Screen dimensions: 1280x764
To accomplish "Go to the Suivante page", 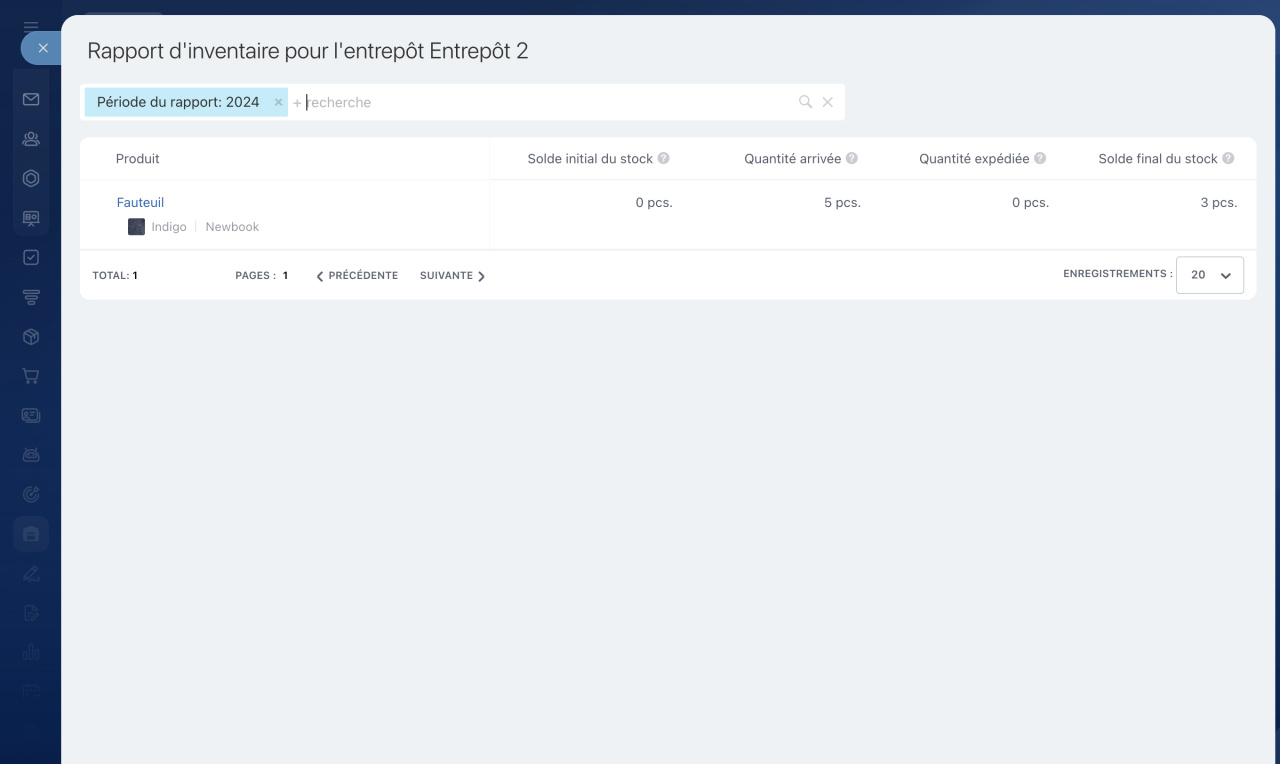I will [x=452, y=276].
